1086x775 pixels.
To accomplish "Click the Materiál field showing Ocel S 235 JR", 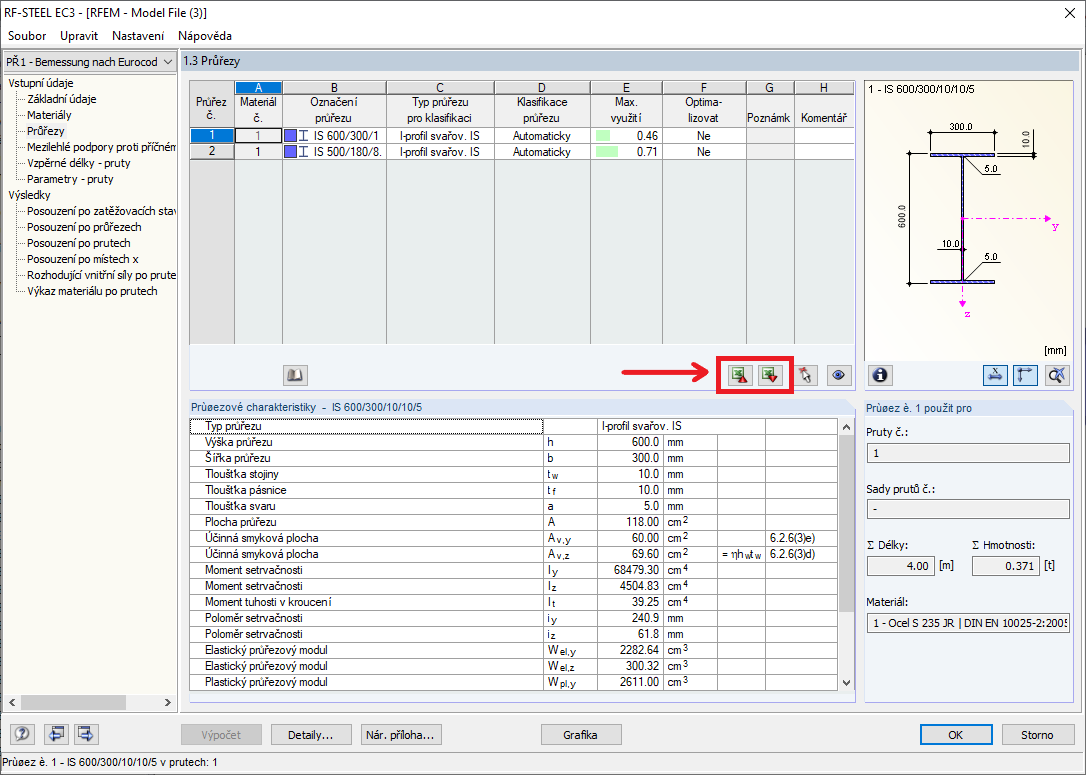I will coord(968,623).
